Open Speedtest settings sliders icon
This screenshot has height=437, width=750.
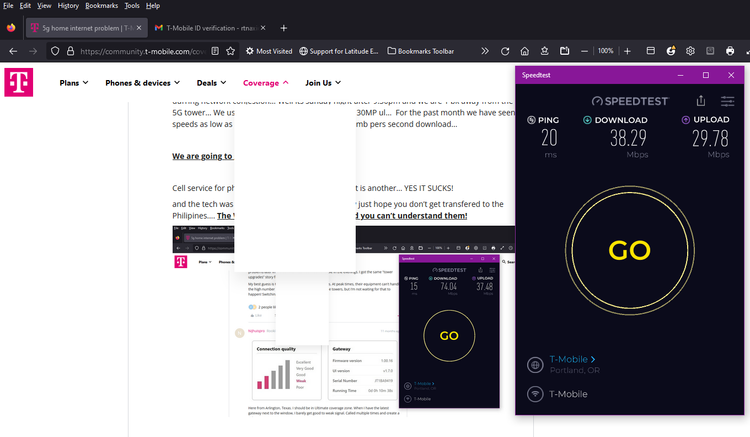tap(728, 101)
